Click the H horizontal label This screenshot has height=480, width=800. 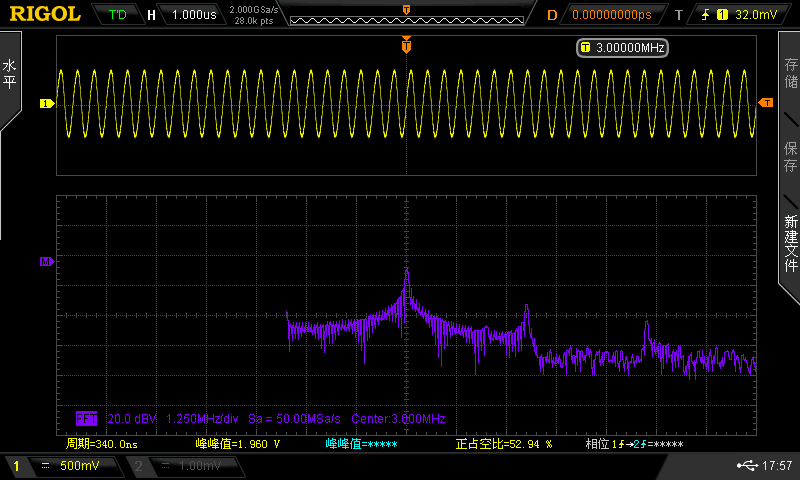151,15
